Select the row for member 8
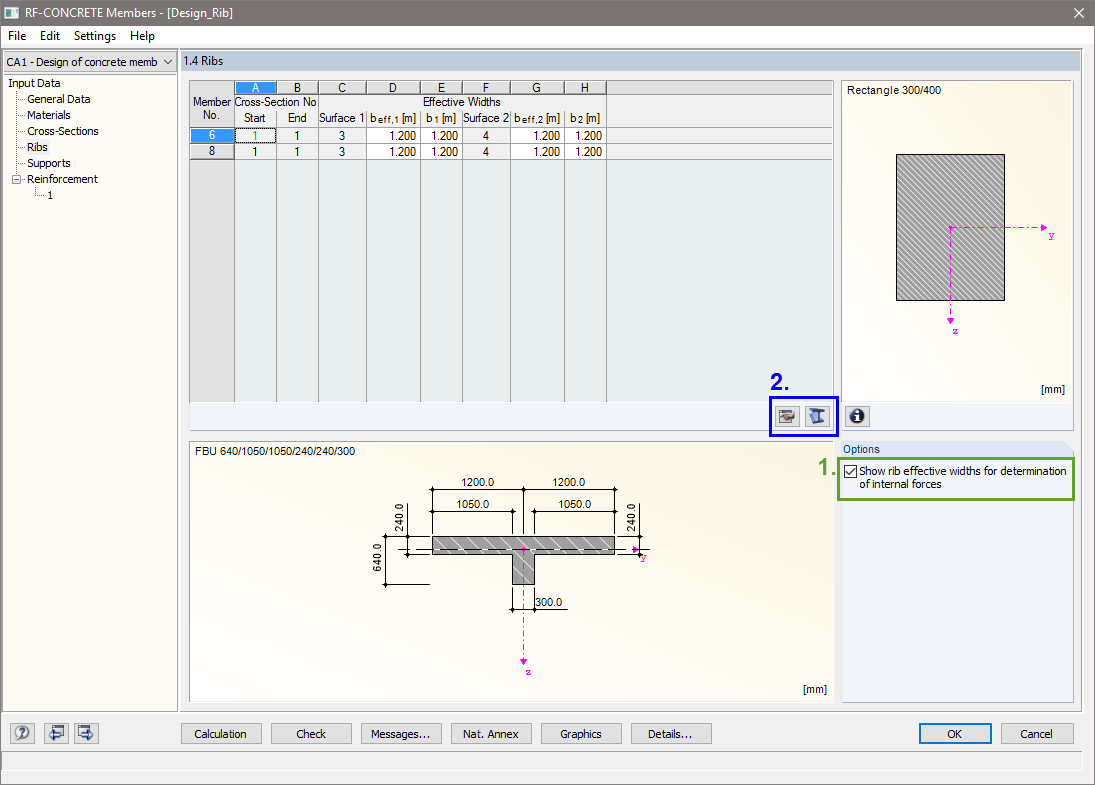This screenshot has width=1095, height=785. 211,151
